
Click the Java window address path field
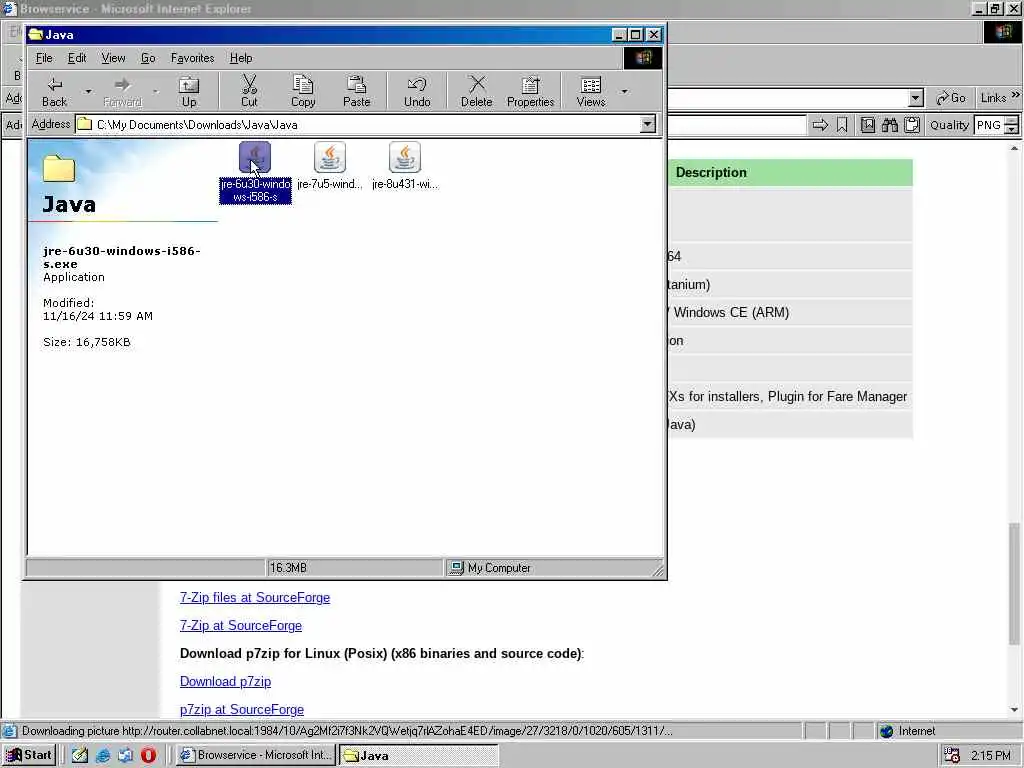358,124
